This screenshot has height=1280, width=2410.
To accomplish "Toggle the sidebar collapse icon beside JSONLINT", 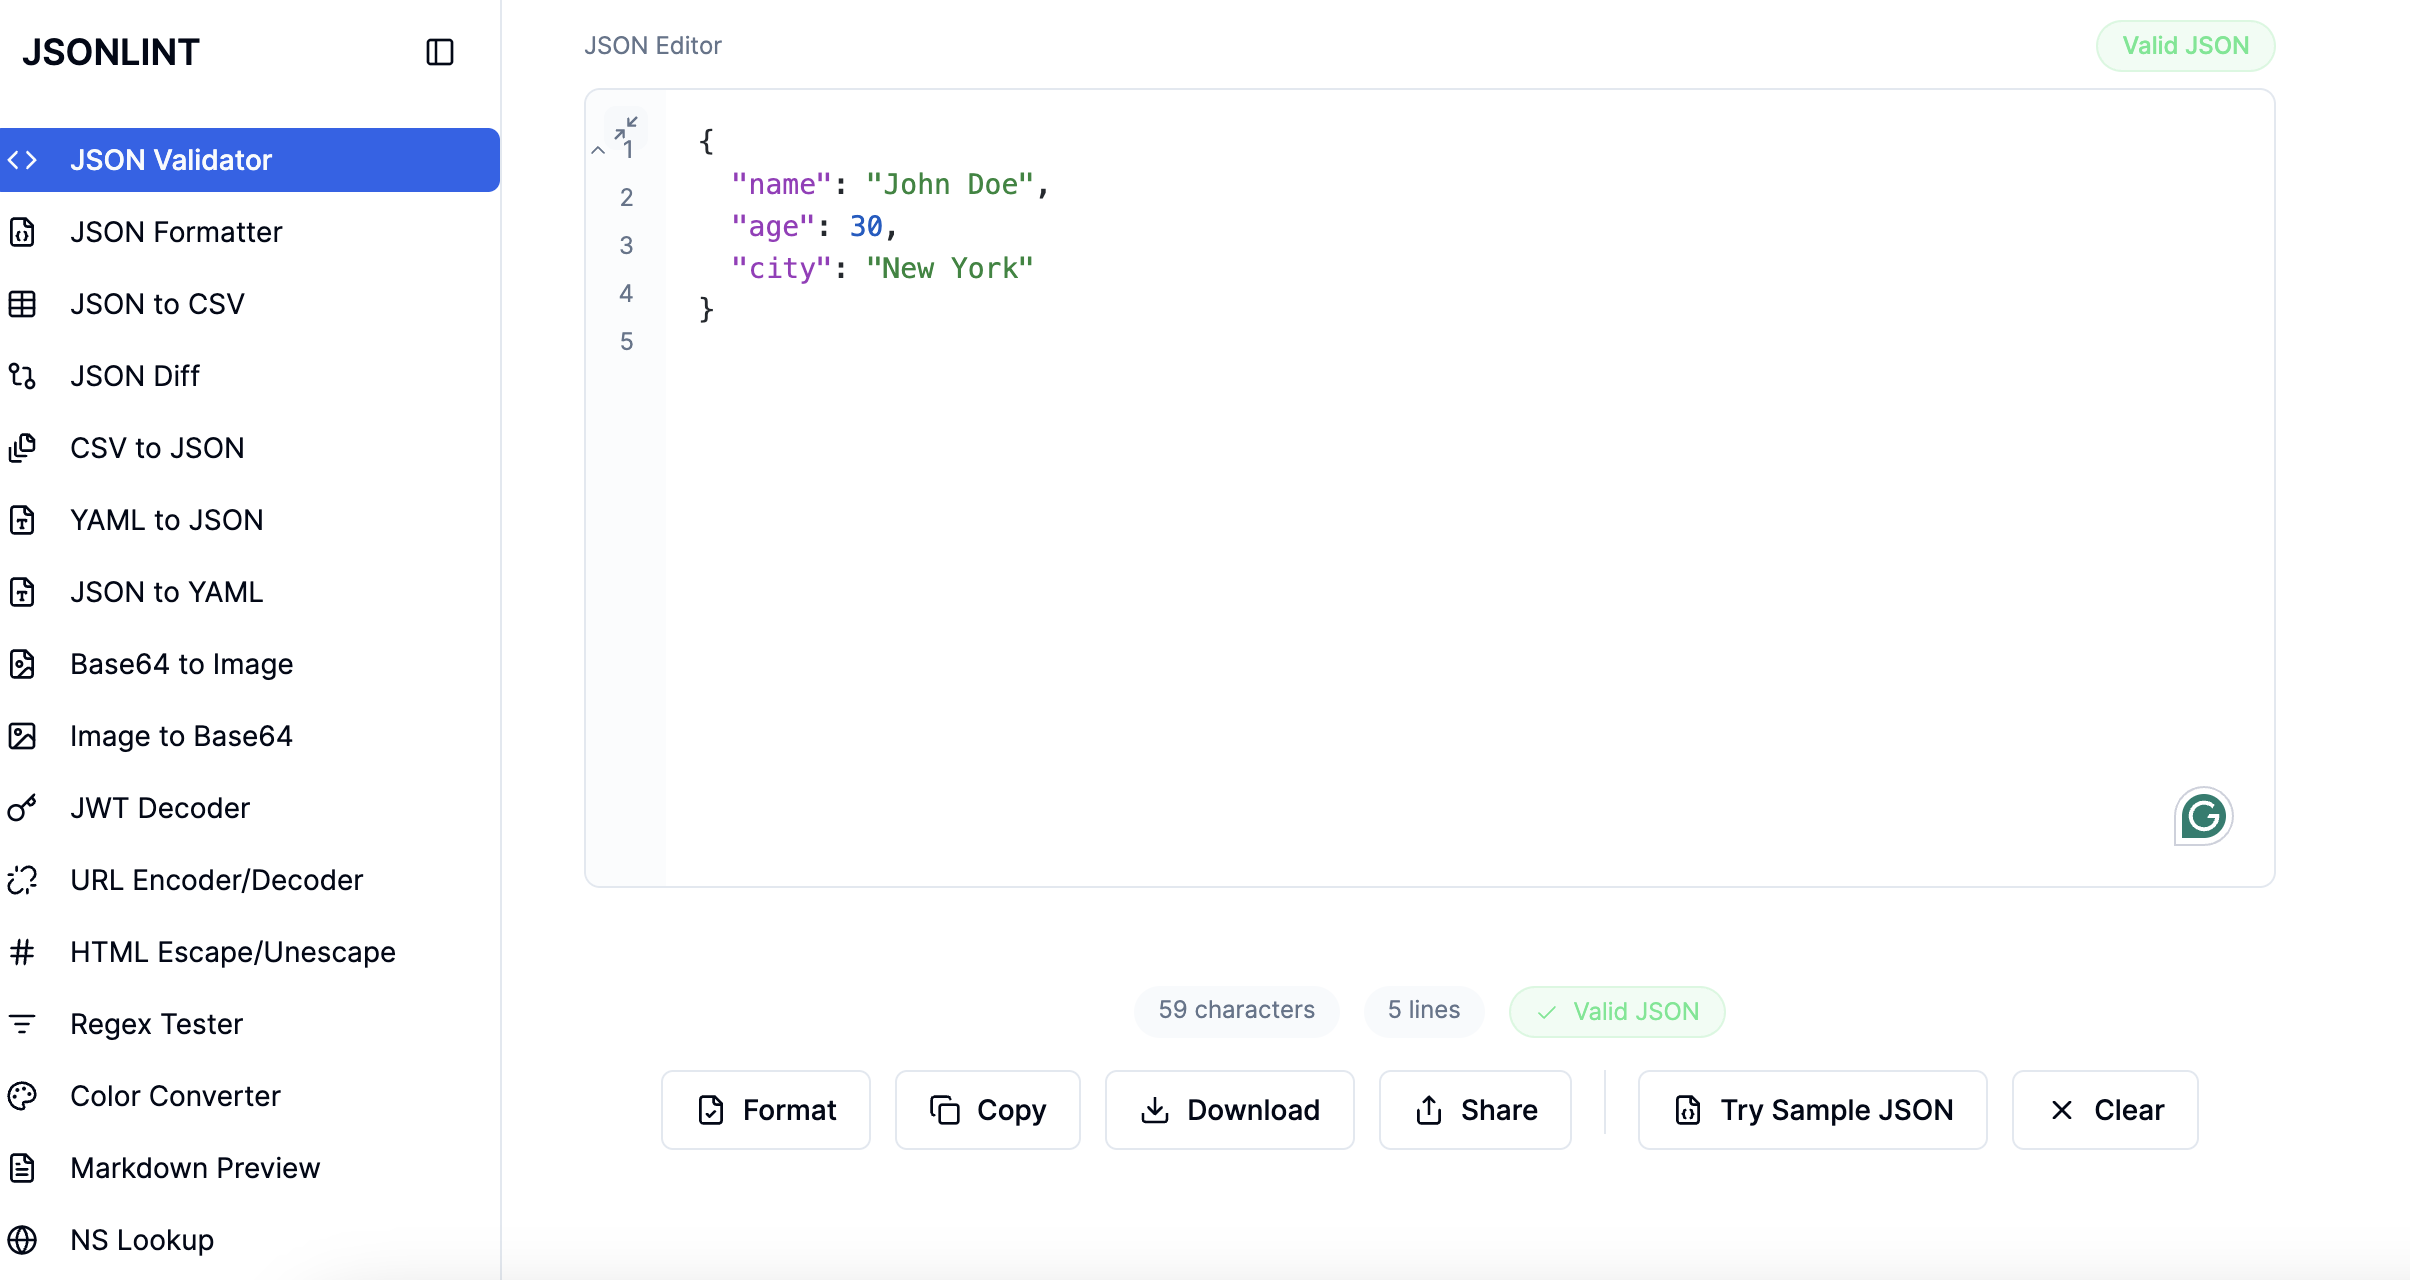I will coord(440,51).
